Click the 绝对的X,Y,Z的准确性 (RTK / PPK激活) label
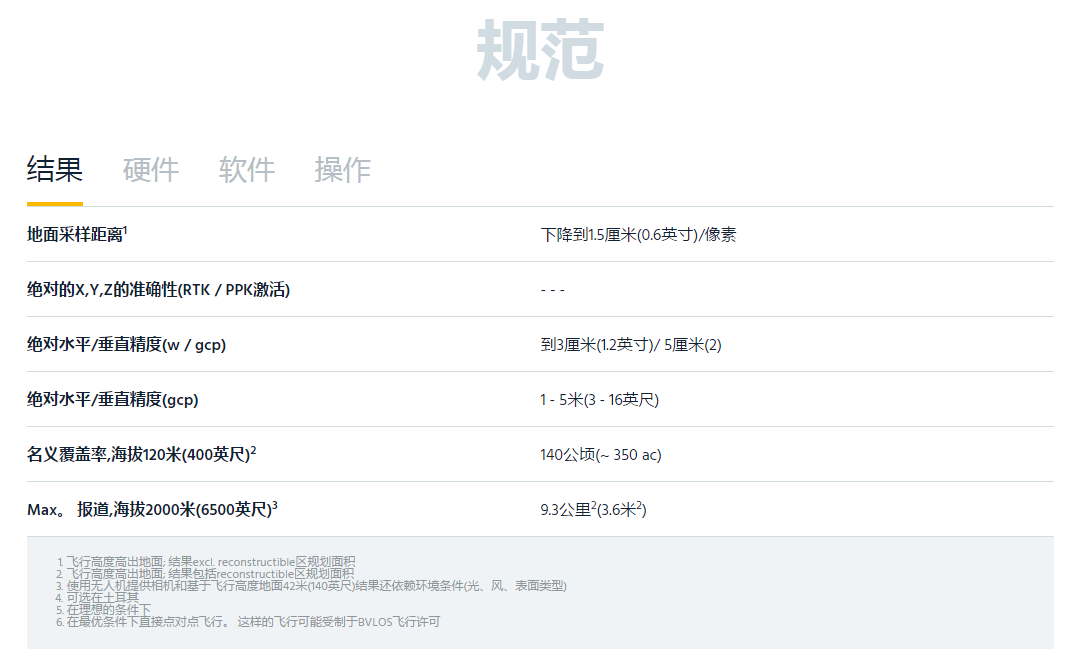The height and width of the screenshot is (664, 1070). tap(158, 290)
